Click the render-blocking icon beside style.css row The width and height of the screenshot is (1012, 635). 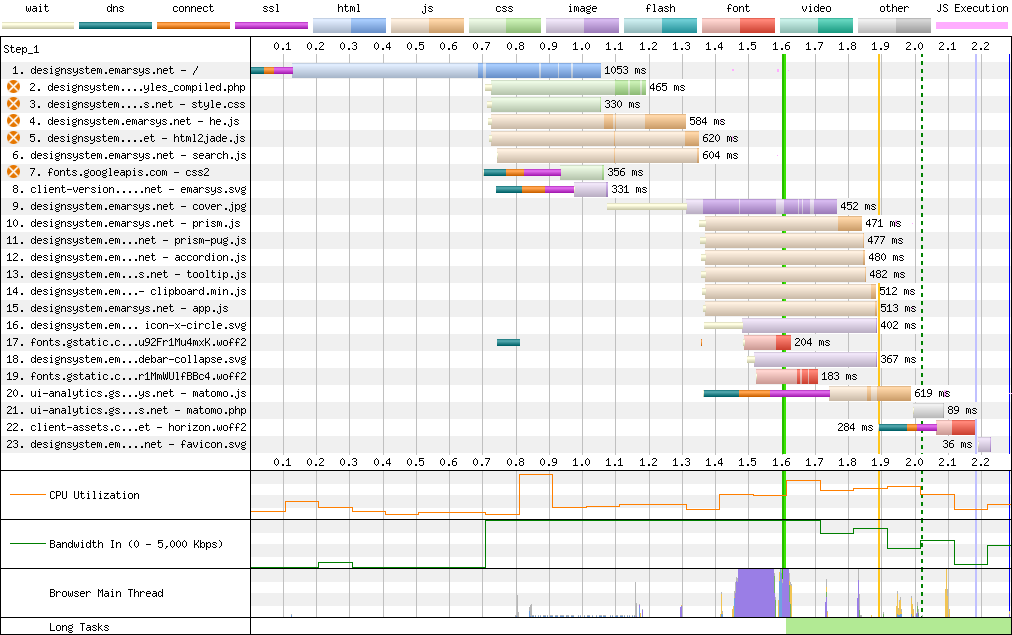tap(14, 104)
